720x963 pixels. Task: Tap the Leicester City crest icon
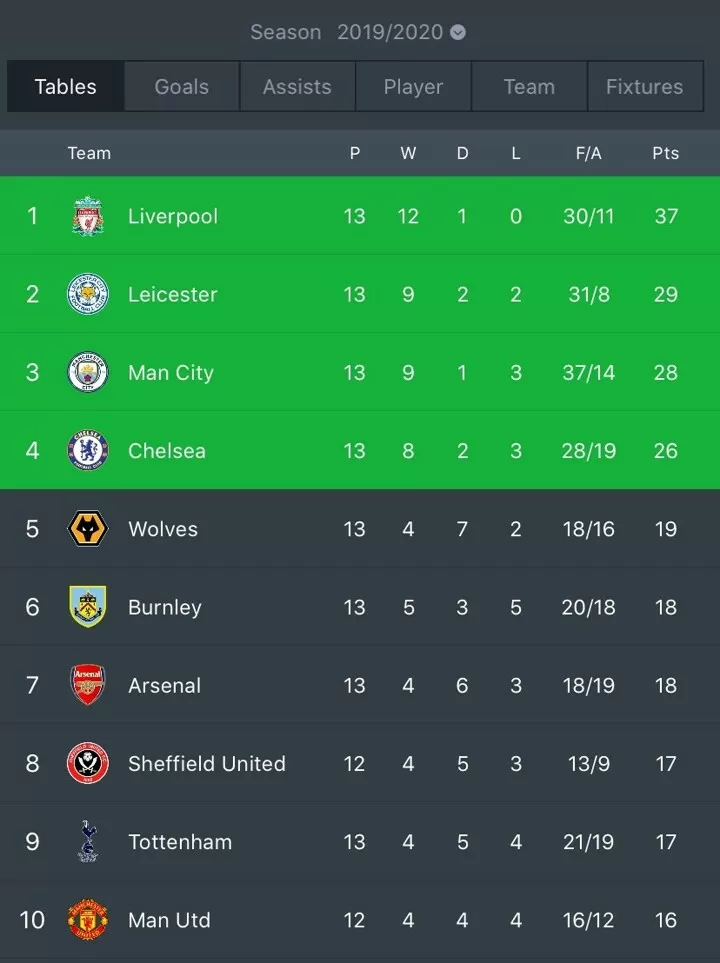click(88, 294)
